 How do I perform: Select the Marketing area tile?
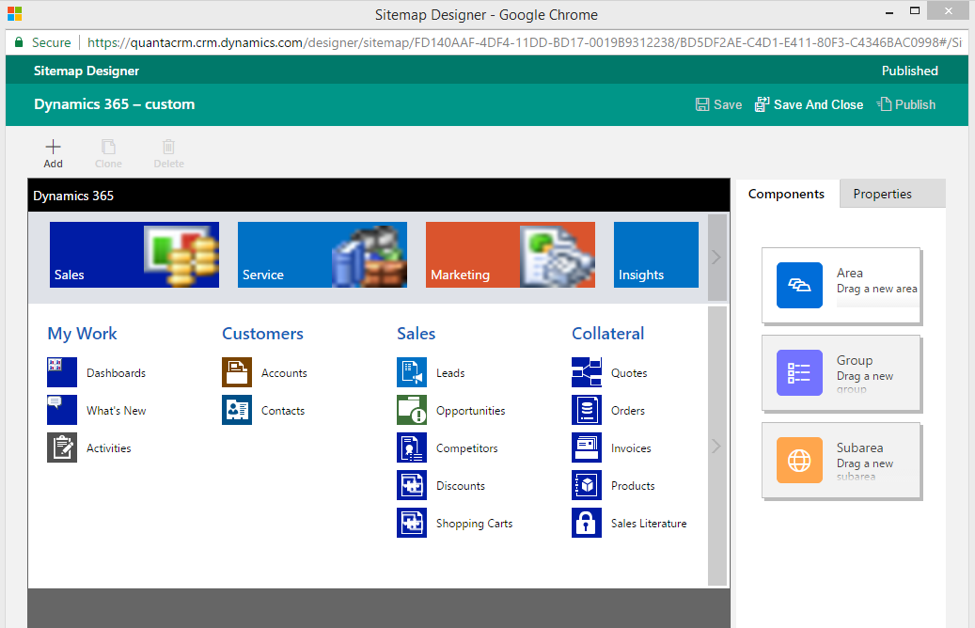[x=510, y=255]
